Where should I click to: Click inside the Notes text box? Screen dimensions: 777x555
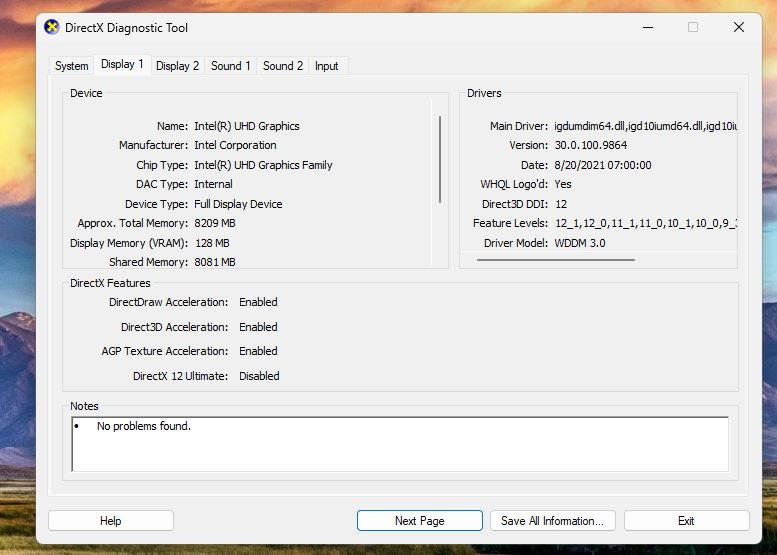(400, 444)
